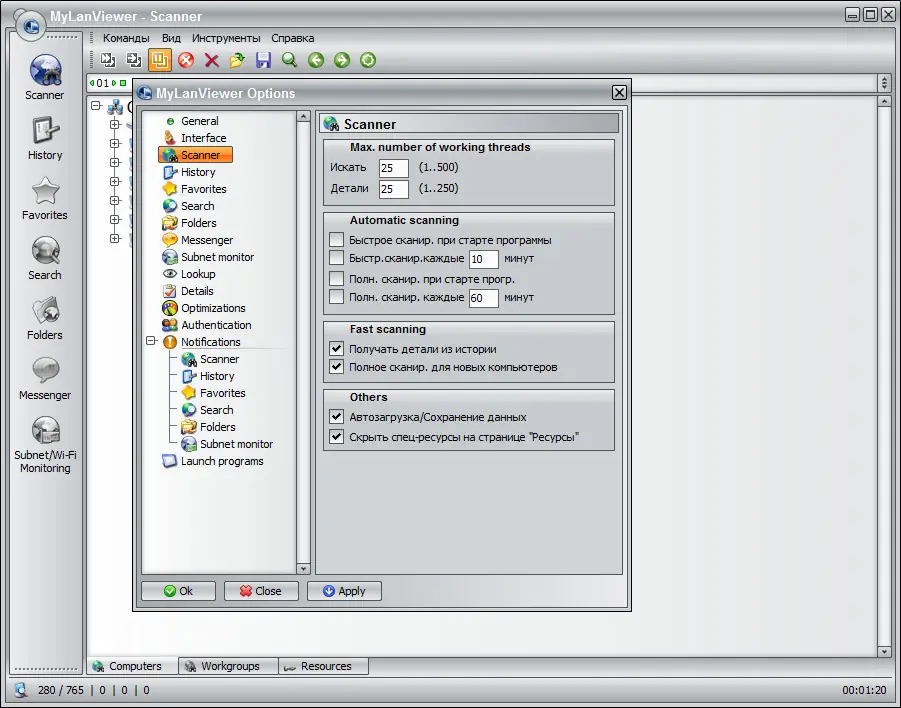This screenshot has width=901, height=708.
Task: Enable 'Полн. сканир. каждые' minutes checkbox
Action: [x=336, y=297]
